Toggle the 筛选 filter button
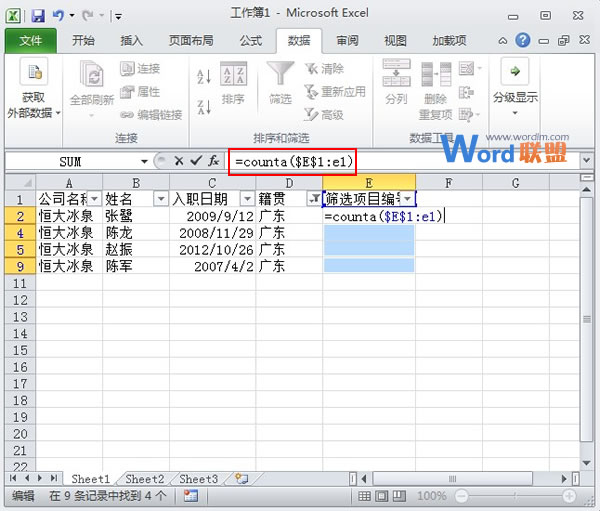Screen dimensions: 600x511 click(280, 83)
